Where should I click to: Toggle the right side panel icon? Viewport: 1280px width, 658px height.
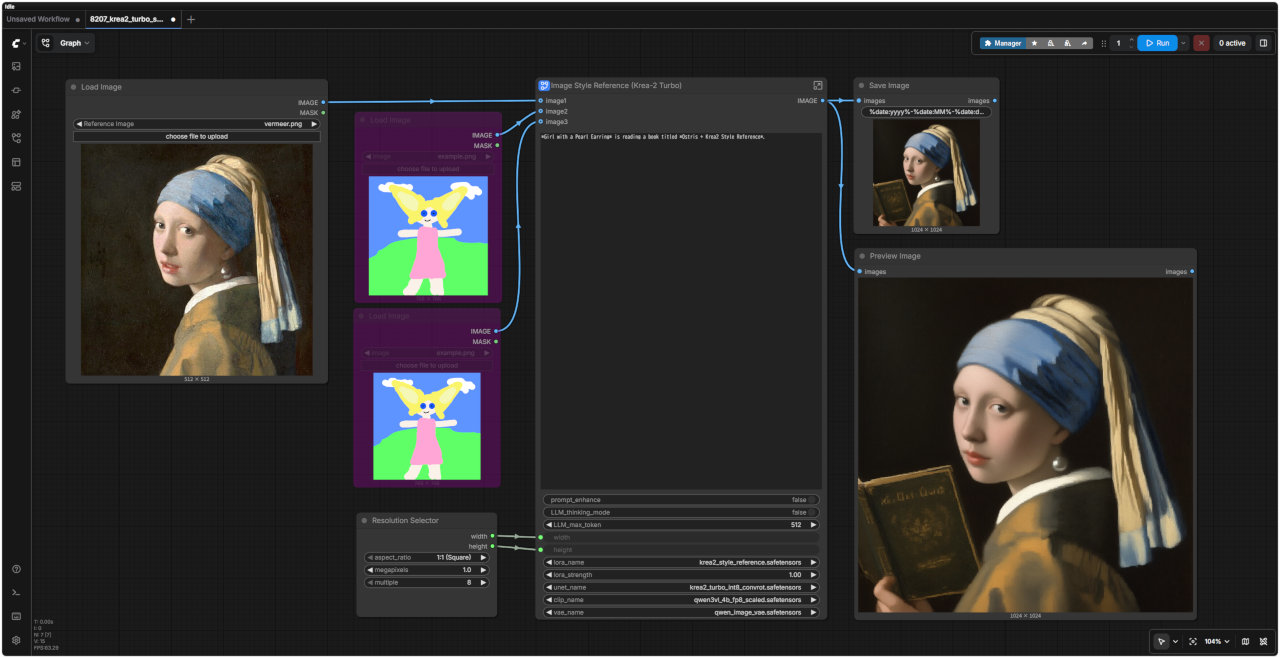click(1263, 43)
